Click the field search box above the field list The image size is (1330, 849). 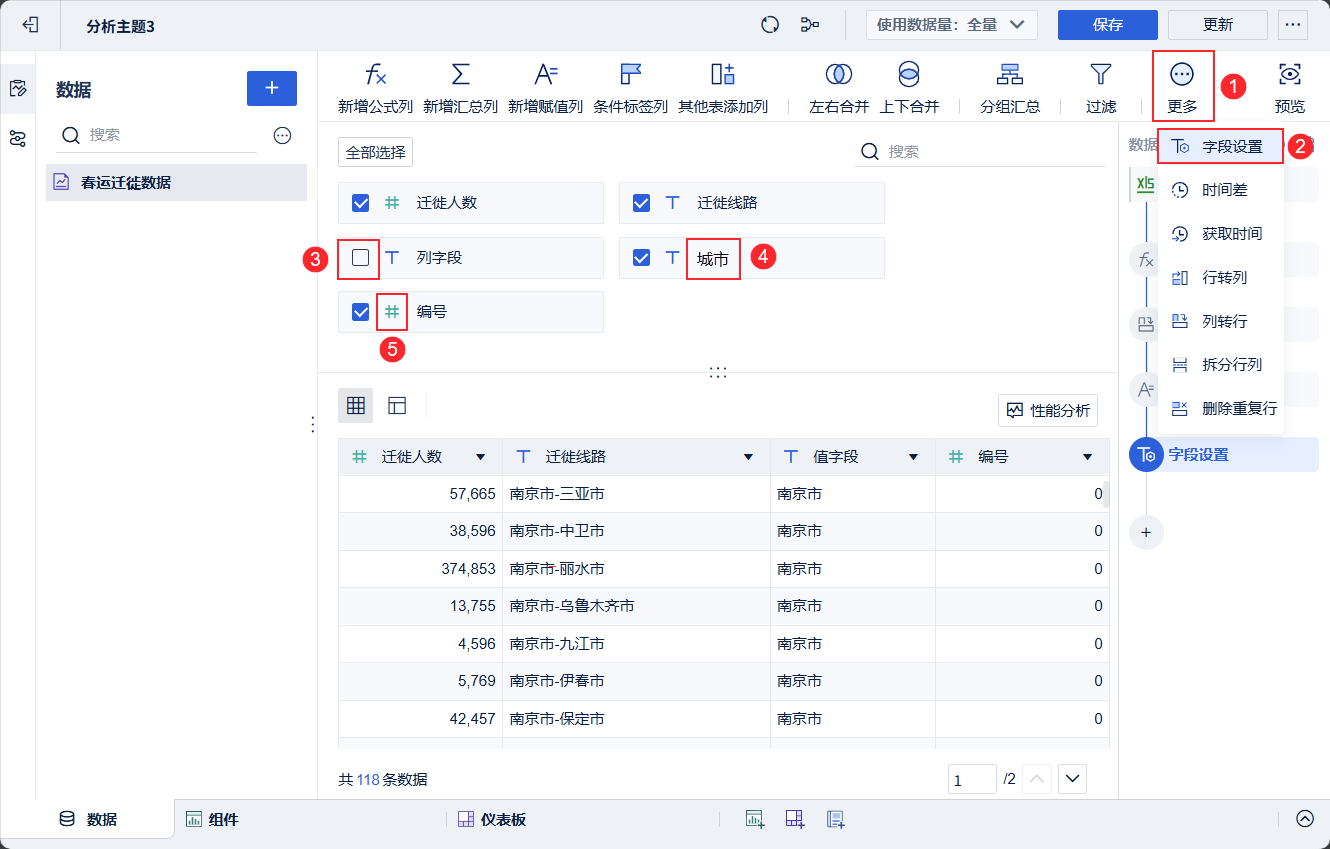click(x=980, y=152)
